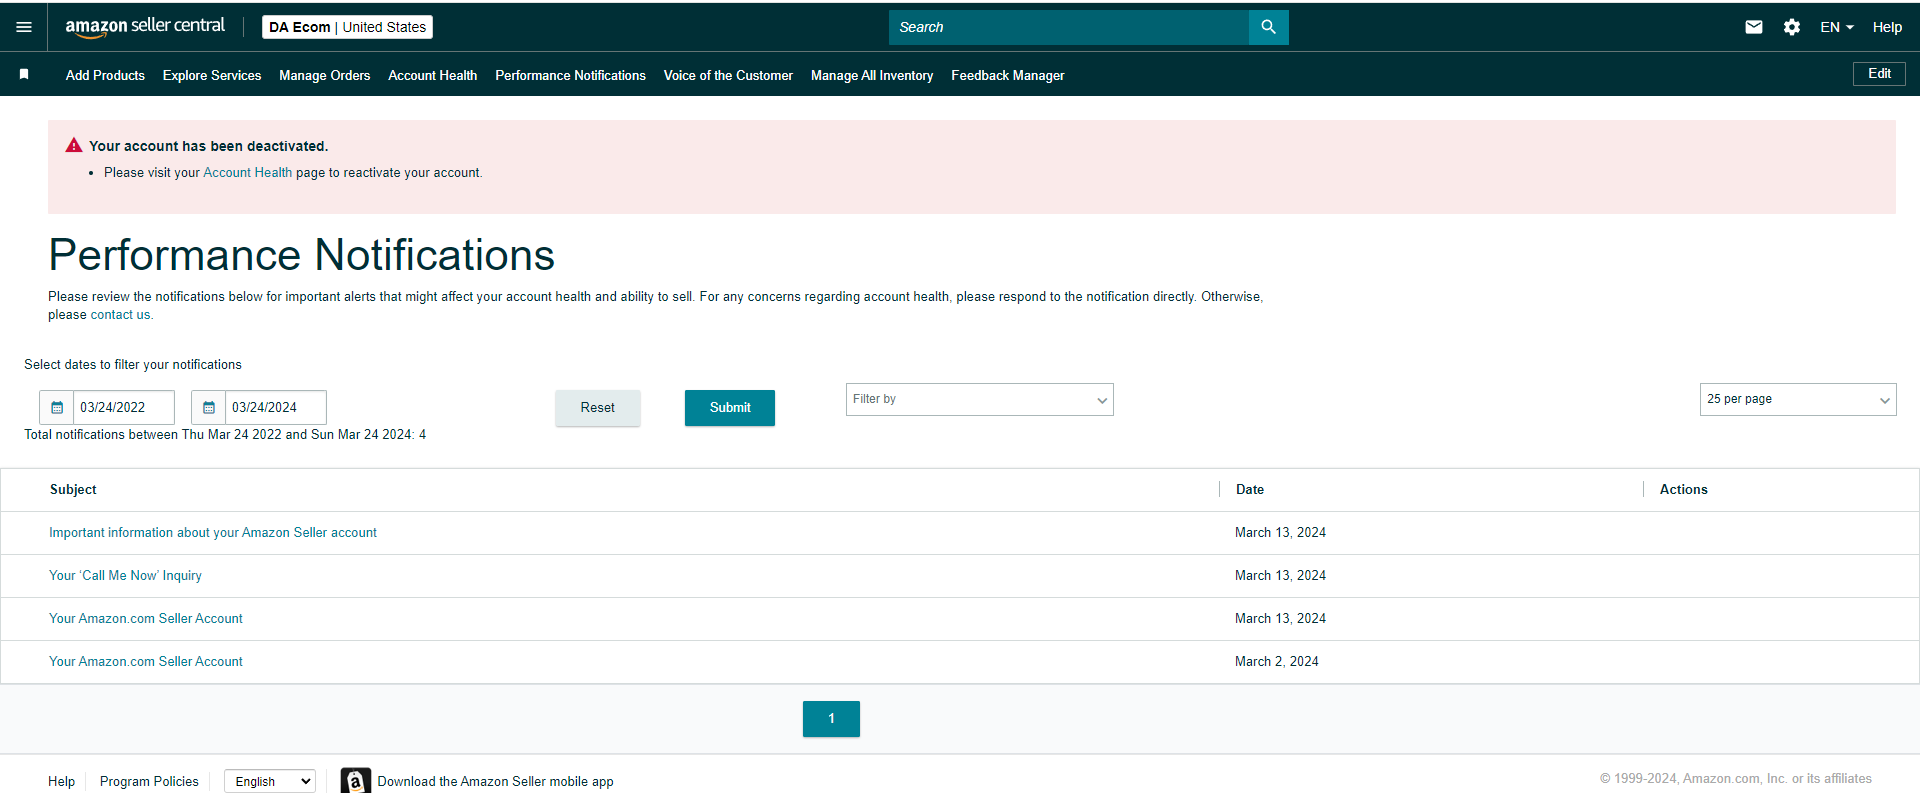Open the hamburger navigation menu

click(x=24, y=27)
